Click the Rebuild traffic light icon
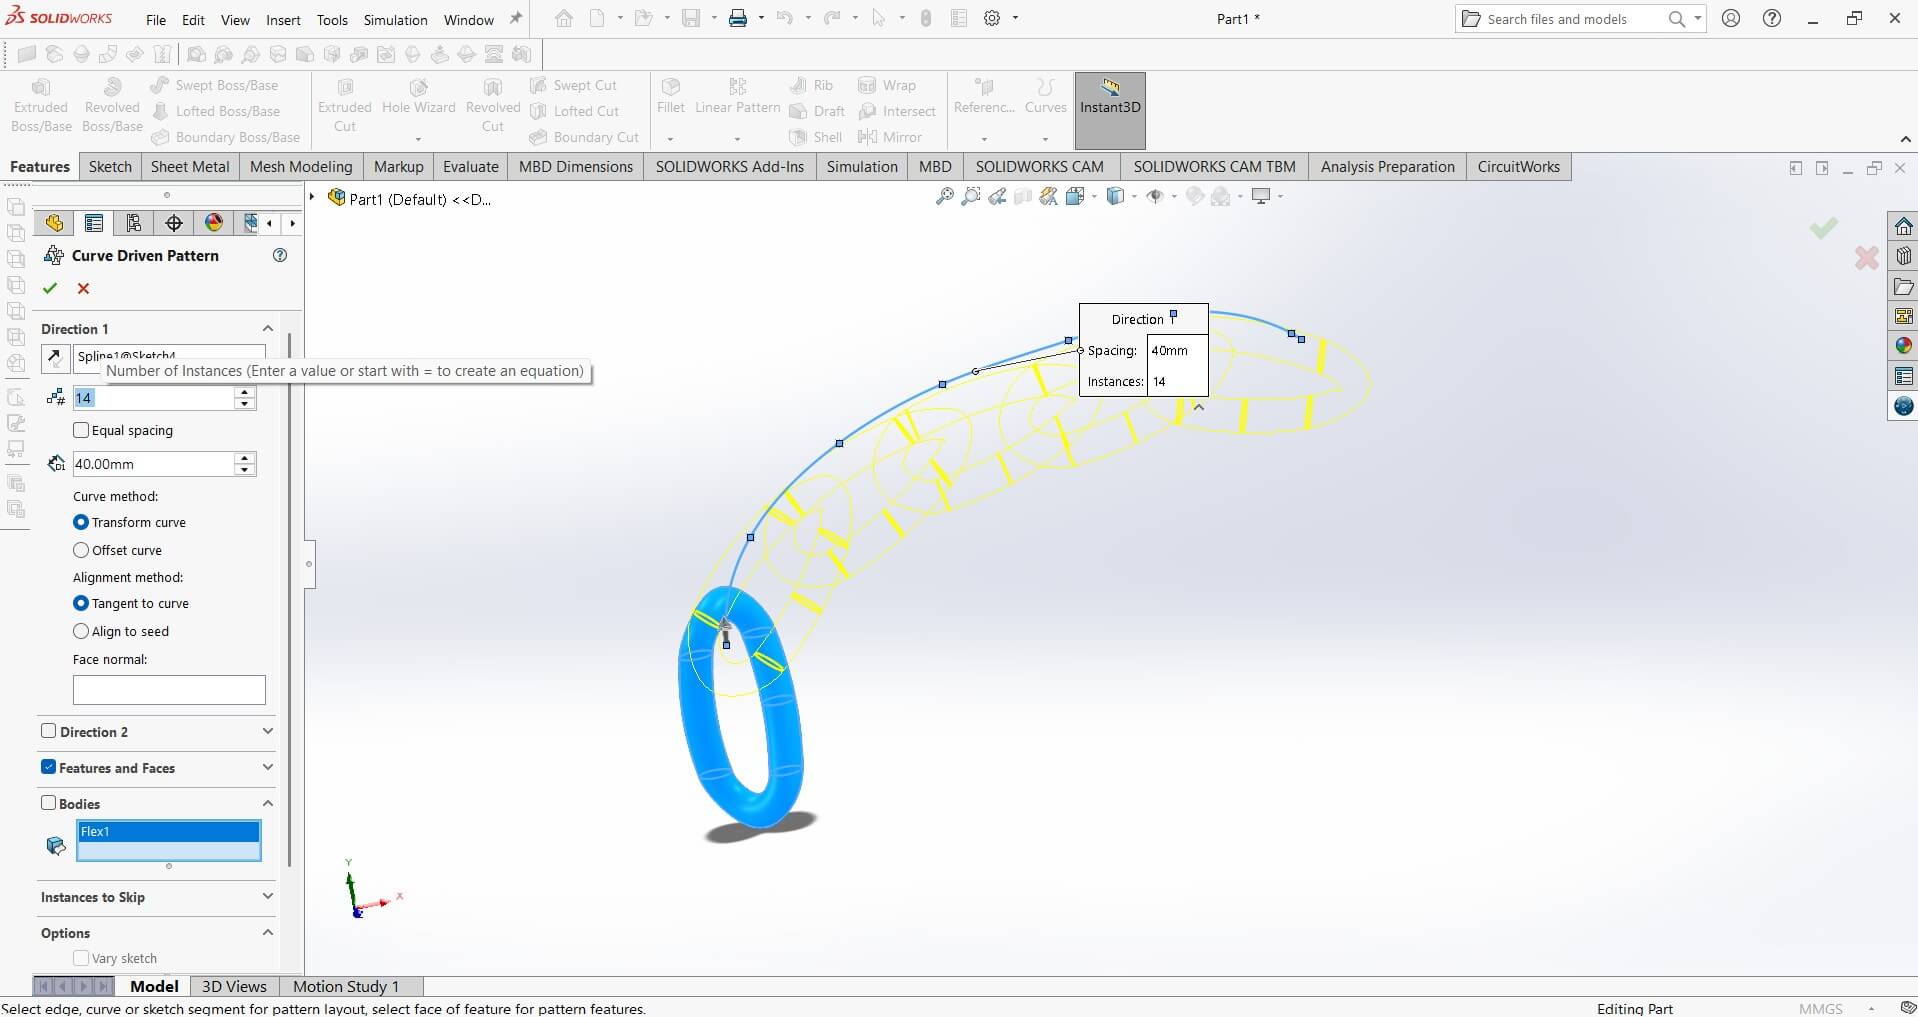The height and width of the screenshot is (1017, 1918). click(926, 18)
